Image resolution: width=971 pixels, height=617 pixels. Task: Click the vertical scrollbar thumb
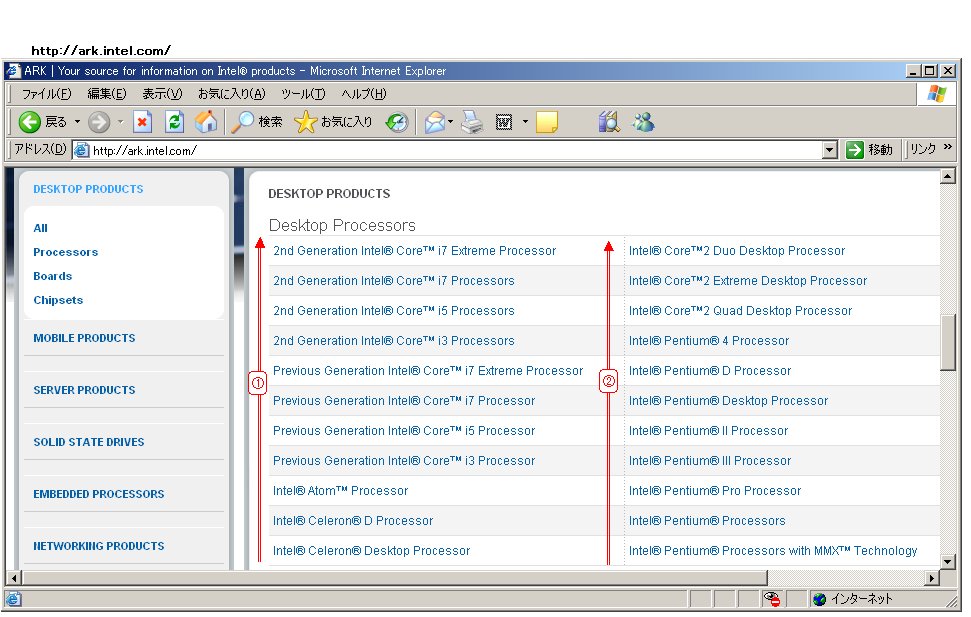point(948,340)
